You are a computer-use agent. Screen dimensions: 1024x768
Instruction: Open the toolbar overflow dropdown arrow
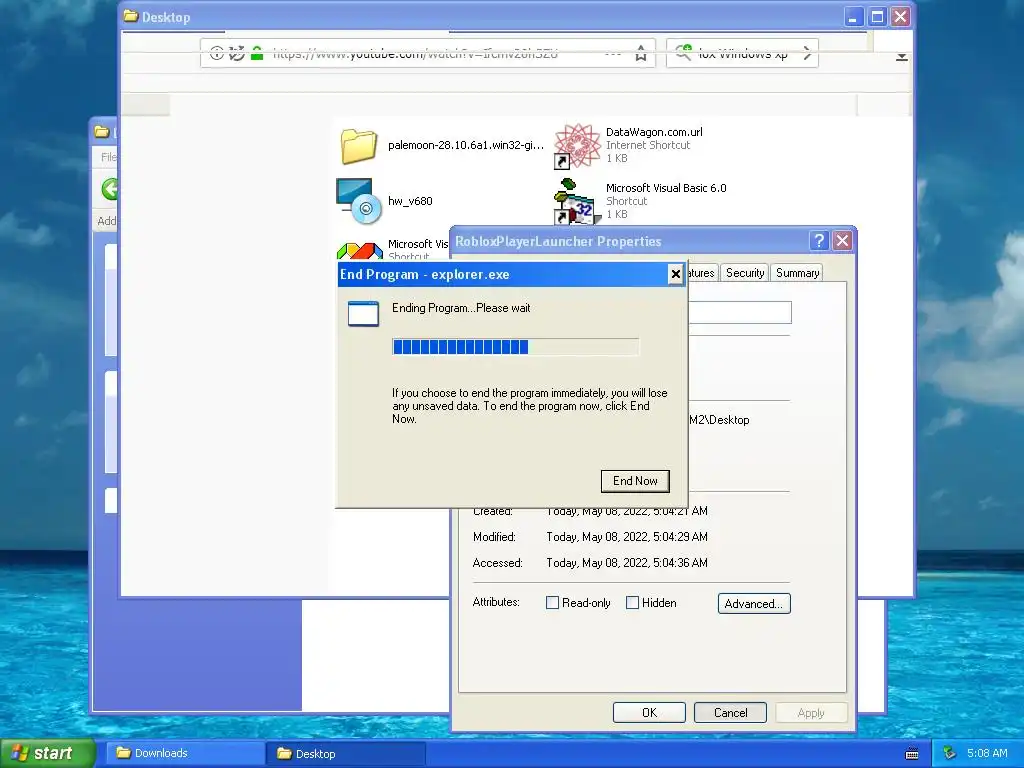901,57
